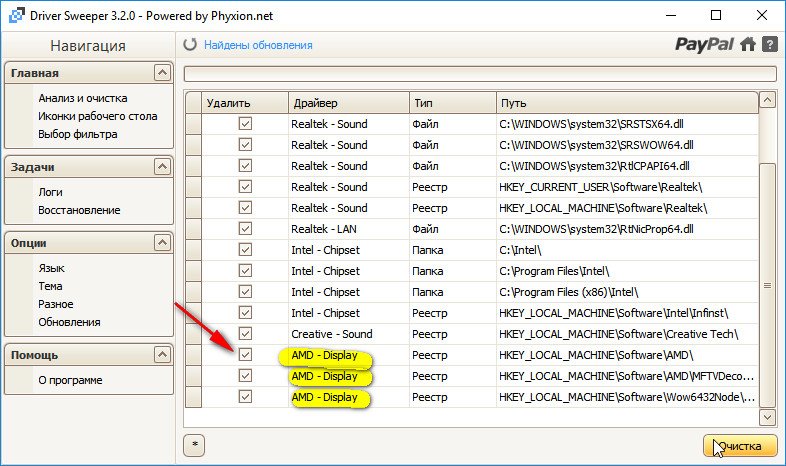Click the refresh updates spinner icon
The height and width of the screenshot is (466, 786).
[x=191, y=45]
